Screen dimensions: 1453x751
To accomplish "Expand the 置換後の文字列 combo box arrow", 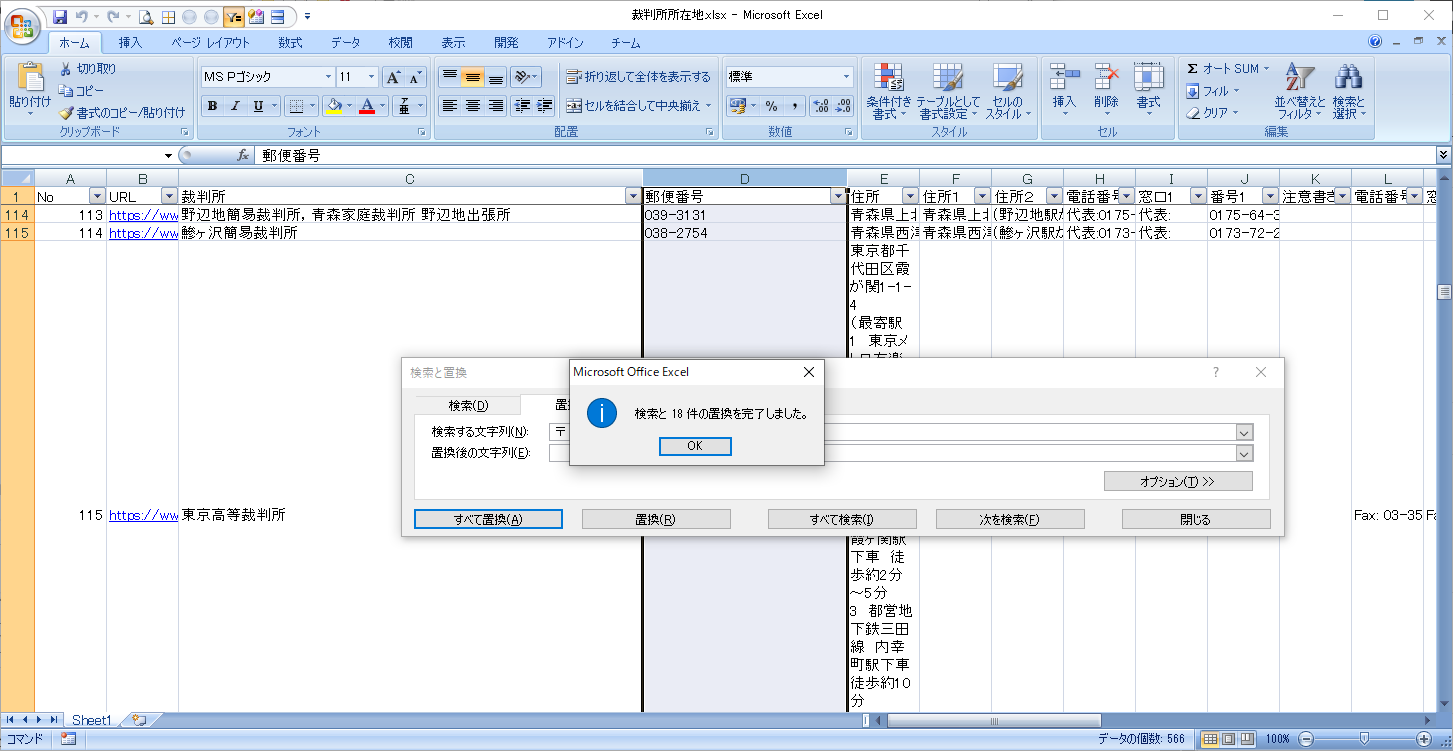I will (1244, 453).
